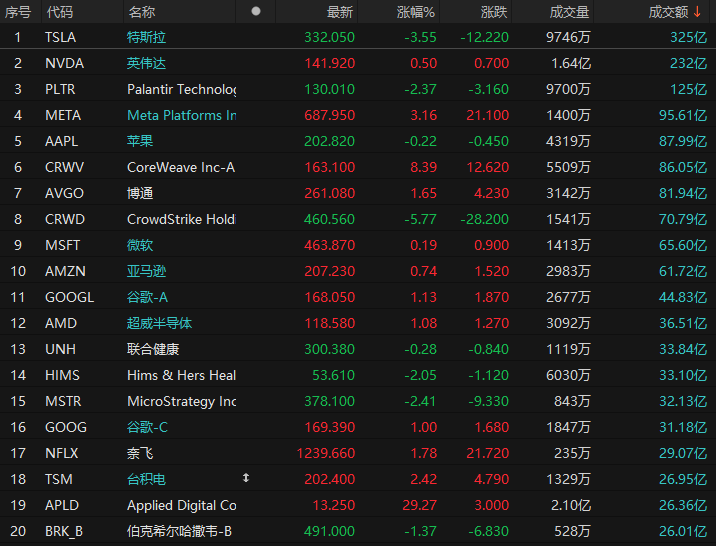Select the 博通 name cell
The image size is (716, 546).
pos(140,193)
